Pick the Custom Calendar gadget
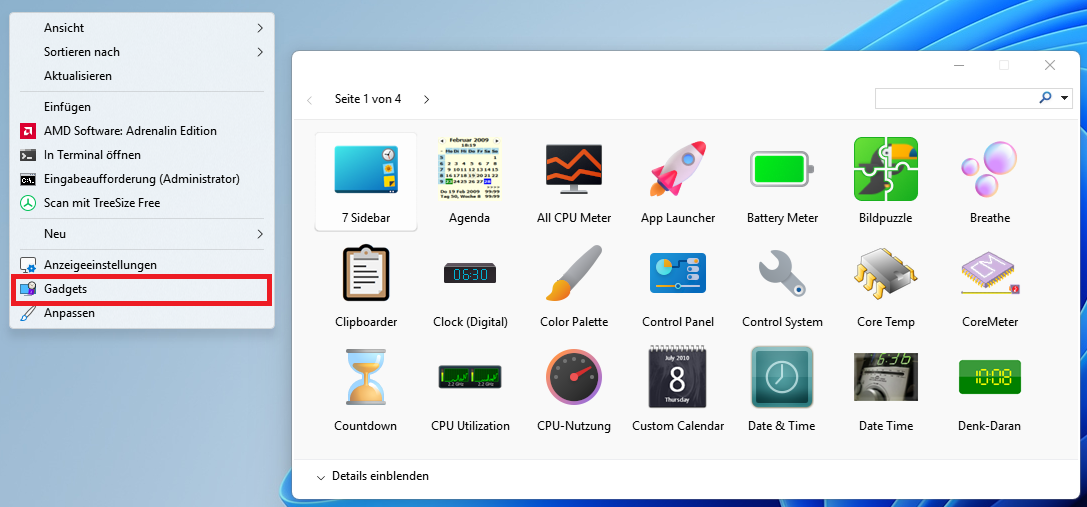This screenshot has width=1087, height=507. point(678,377)
